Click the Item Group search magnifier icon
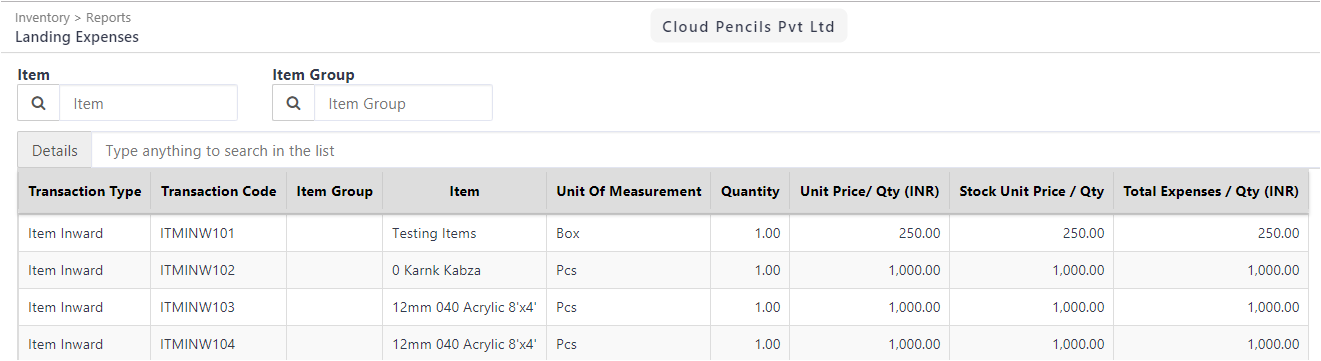This screenshot has width=1321, height=361. click(294, 103)
